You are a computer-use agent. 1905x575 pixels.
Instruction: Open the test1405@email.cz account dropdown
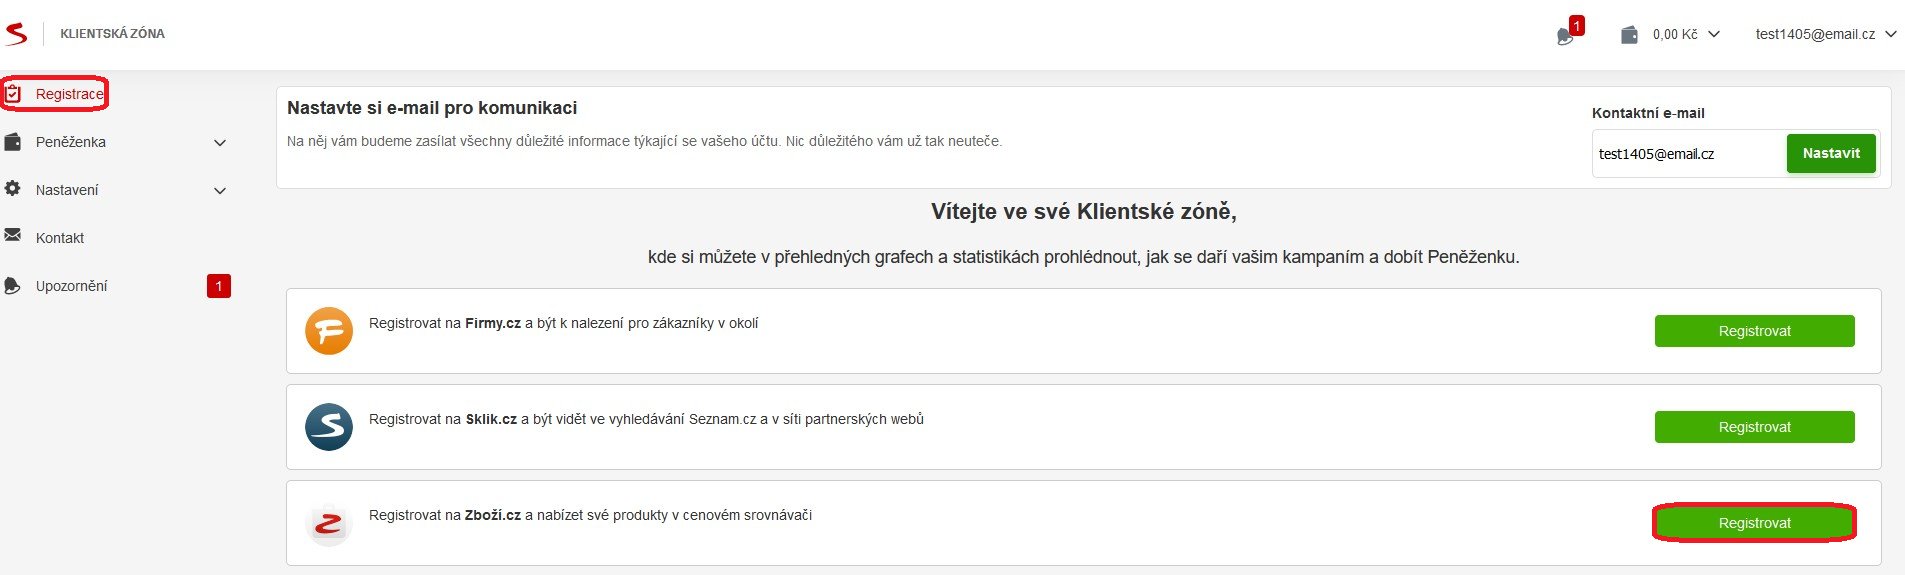pos(1826,34)
